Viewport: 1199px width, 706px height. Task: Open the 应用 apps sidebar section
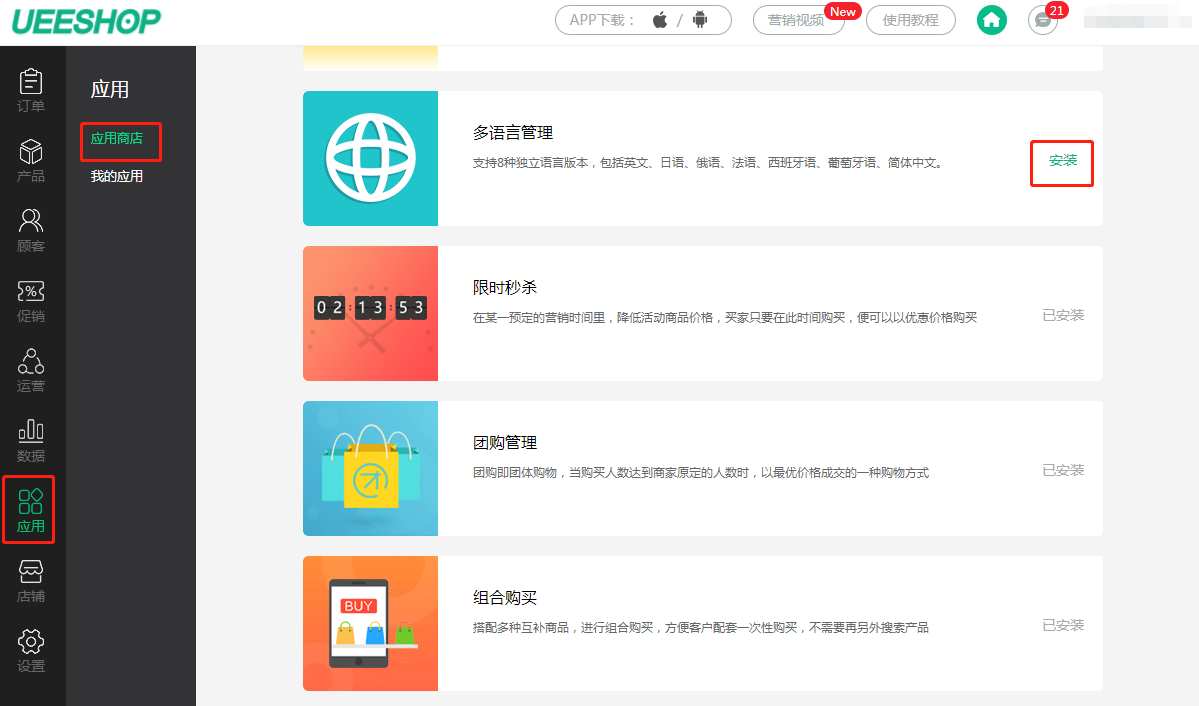29,510
